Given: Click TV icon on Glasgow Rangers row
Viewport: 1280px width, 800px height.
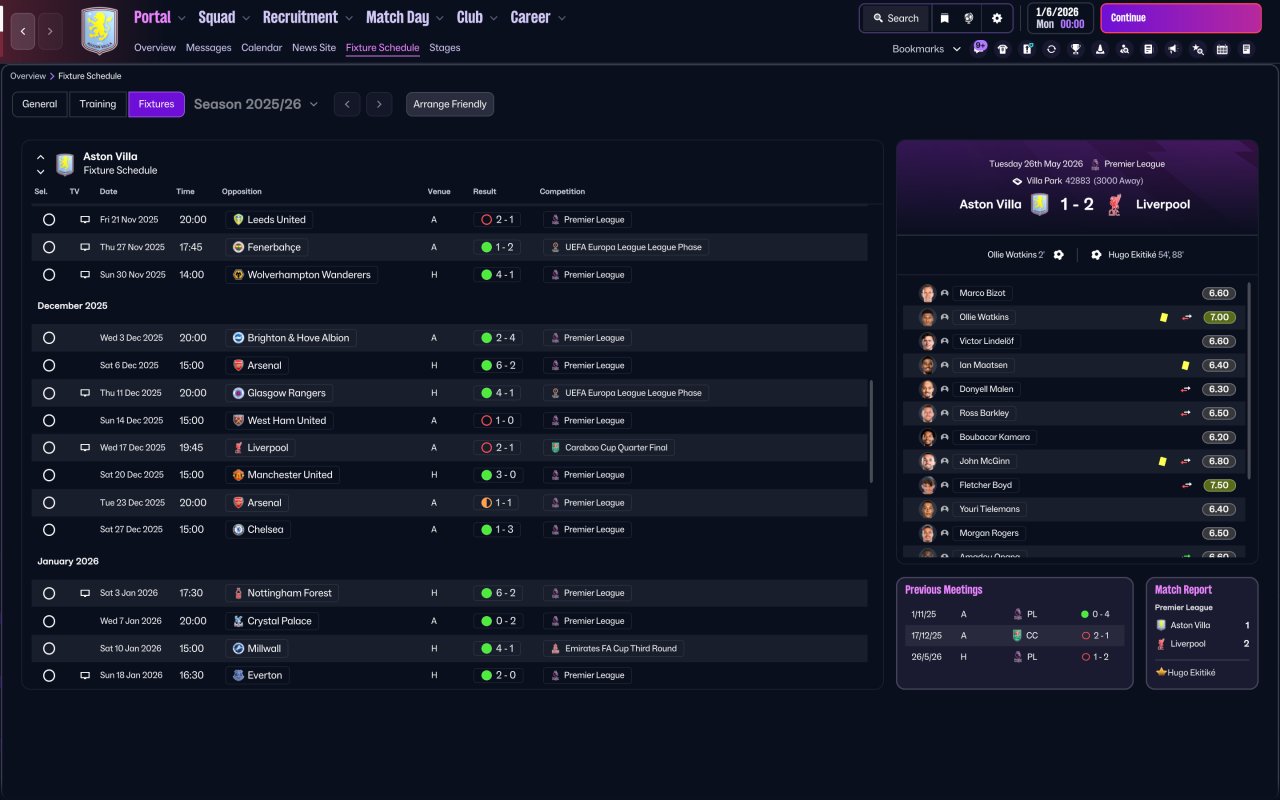Looking at the screenshot, I should [85, 393].
